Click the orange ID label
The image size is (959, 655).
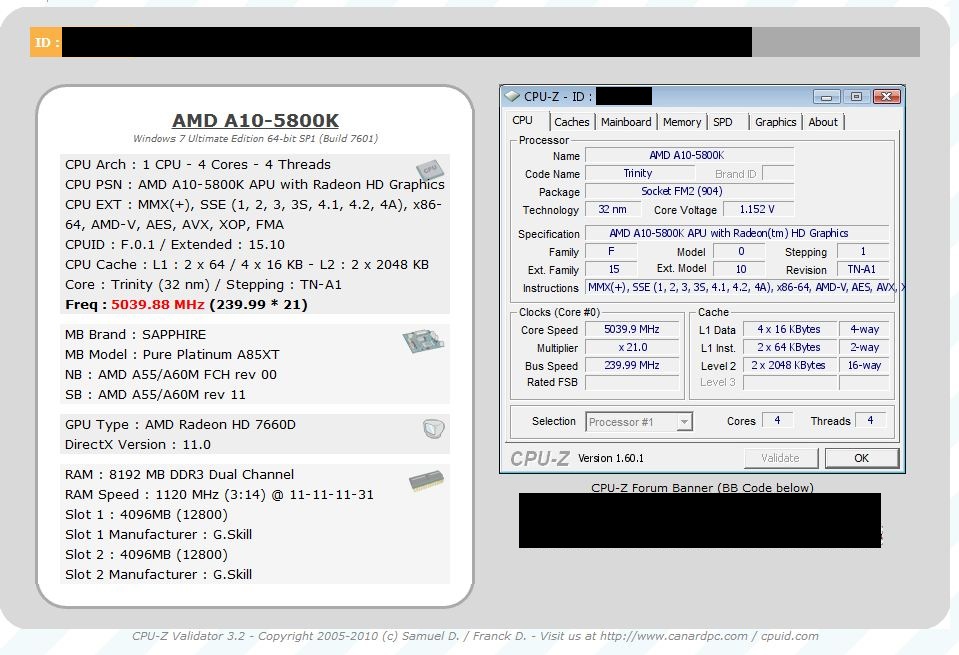tap(46, 42)
